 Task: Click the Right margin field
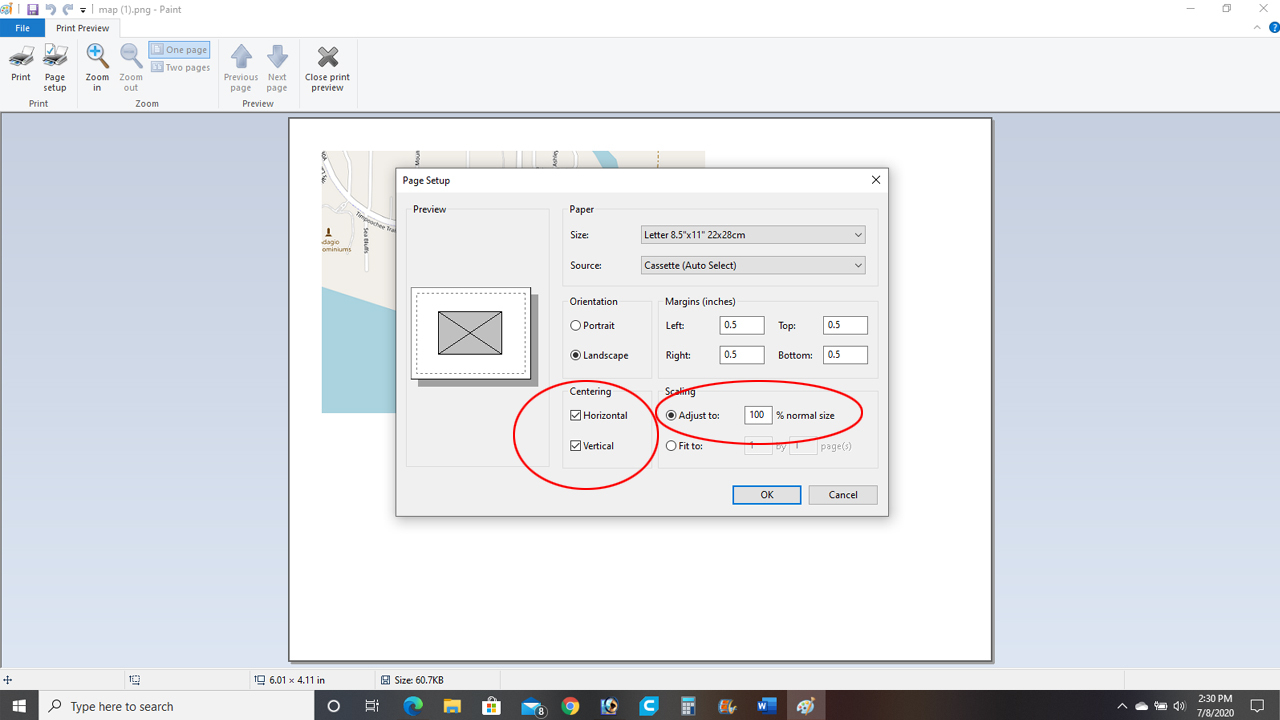(742, 355)
